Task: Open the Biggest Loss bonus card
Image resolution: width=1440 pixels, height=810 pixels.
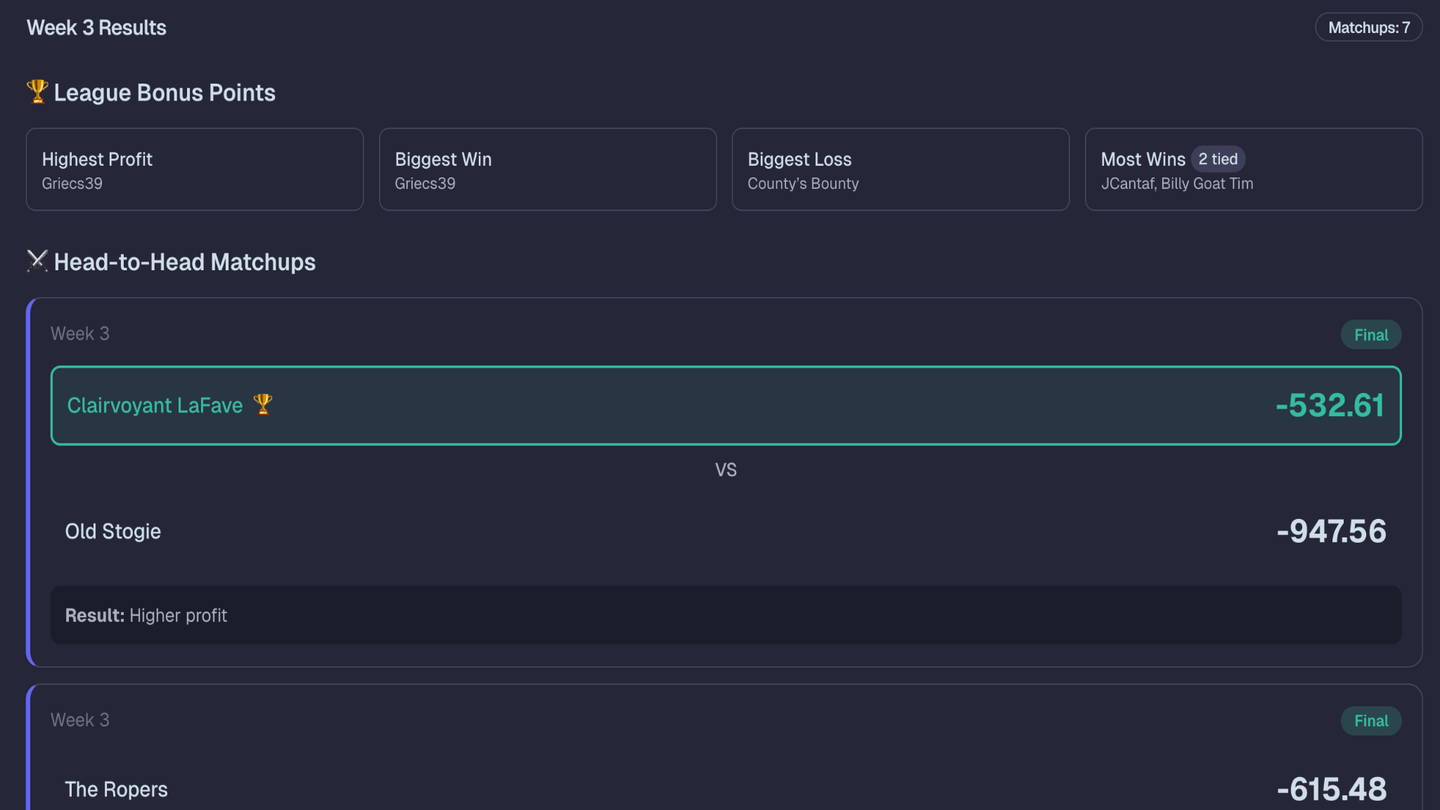Action: click(900, 169)
